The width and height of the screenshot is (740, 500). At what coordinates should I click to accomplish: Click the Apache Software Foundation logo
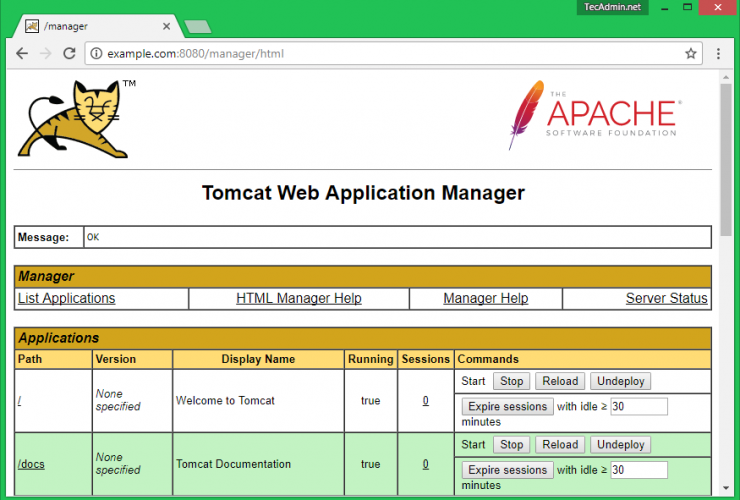click(x=595, y=115)
